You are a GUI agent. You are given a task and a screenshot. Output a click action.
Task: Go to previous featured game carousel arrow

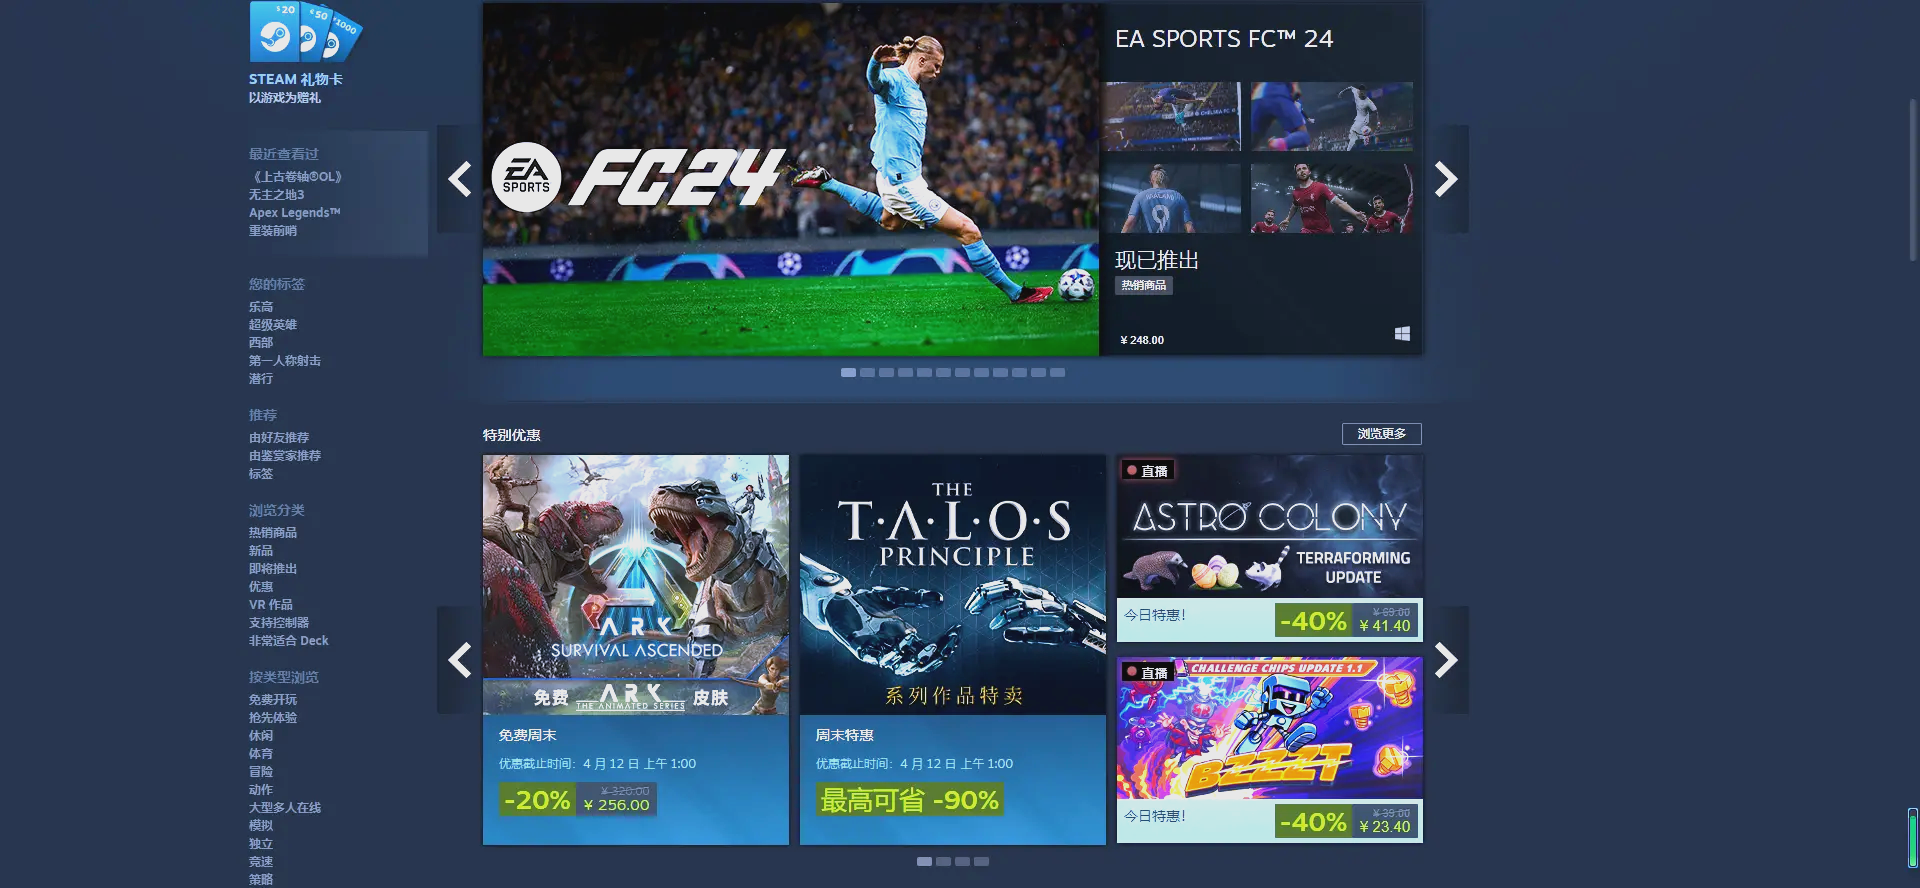pos(460,179)
